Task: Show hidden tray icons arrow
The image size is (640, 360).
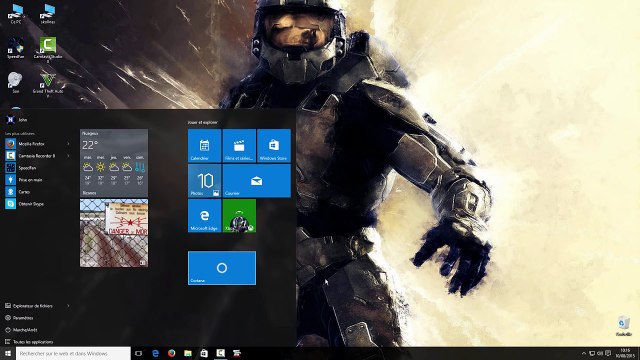Action: click(x=584, y=353)
